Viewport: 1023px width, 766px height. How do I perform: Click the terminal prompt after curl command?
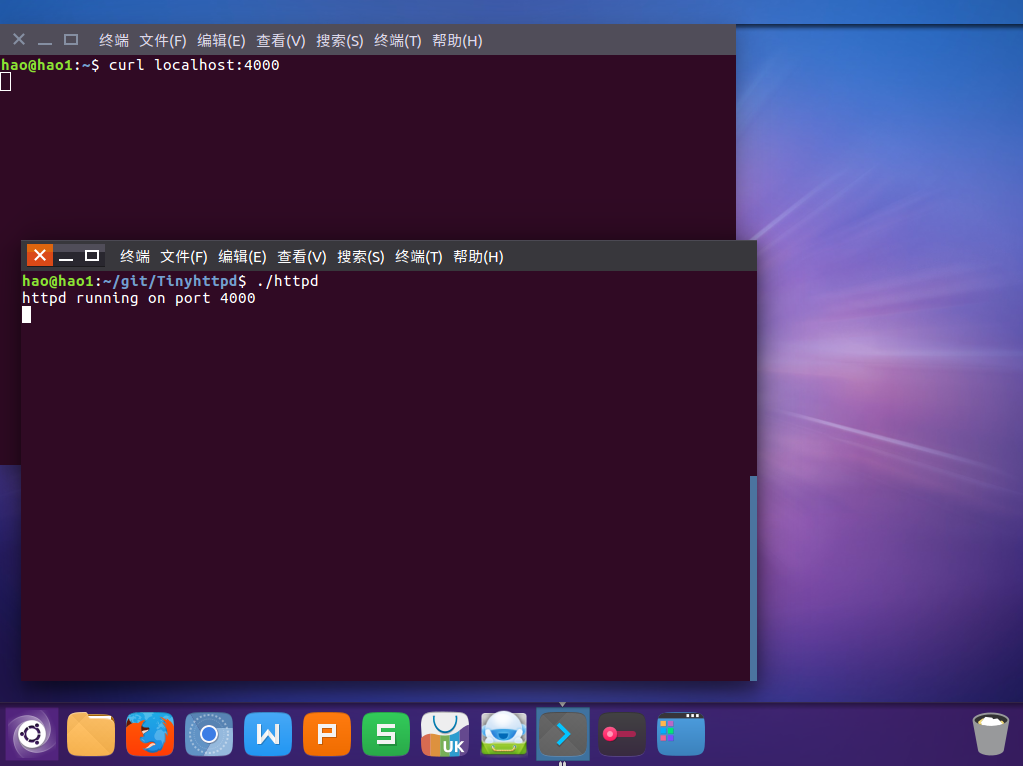5,81
